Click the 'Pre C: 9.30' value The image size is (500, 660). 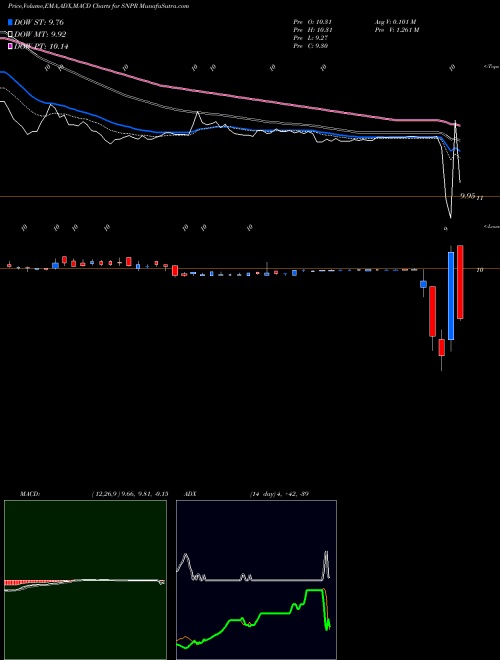(311, 46)
